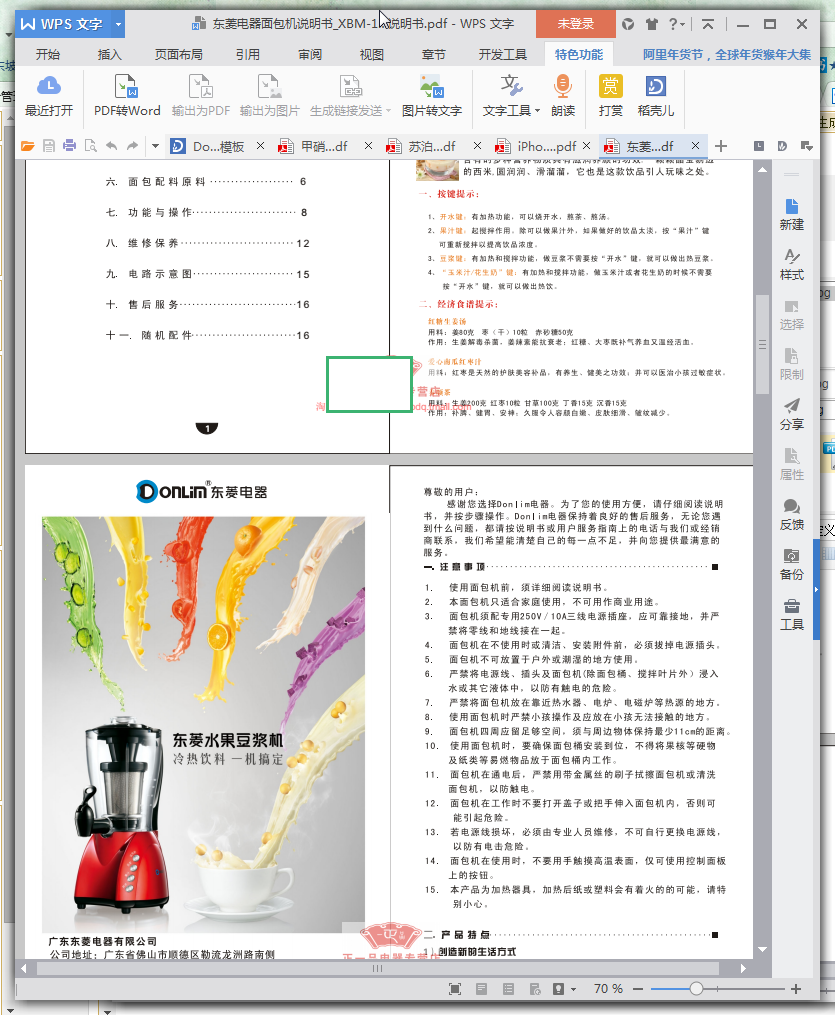
Task: Click the vertical scrollbar thumb
Action: (763, 344)
